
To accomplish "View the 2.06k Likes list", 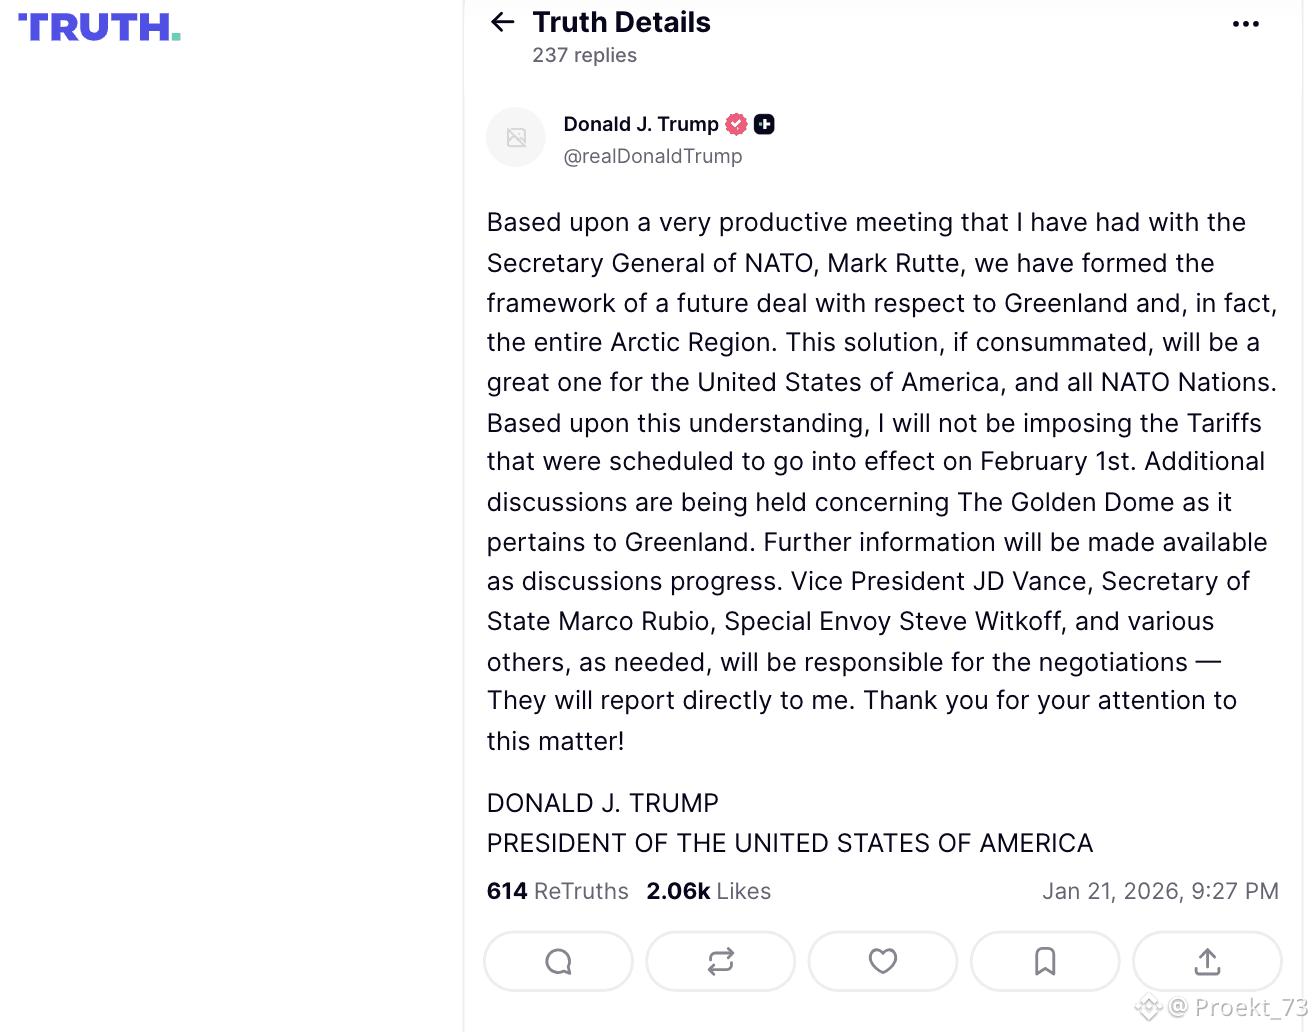I will (x=708, y=891).
